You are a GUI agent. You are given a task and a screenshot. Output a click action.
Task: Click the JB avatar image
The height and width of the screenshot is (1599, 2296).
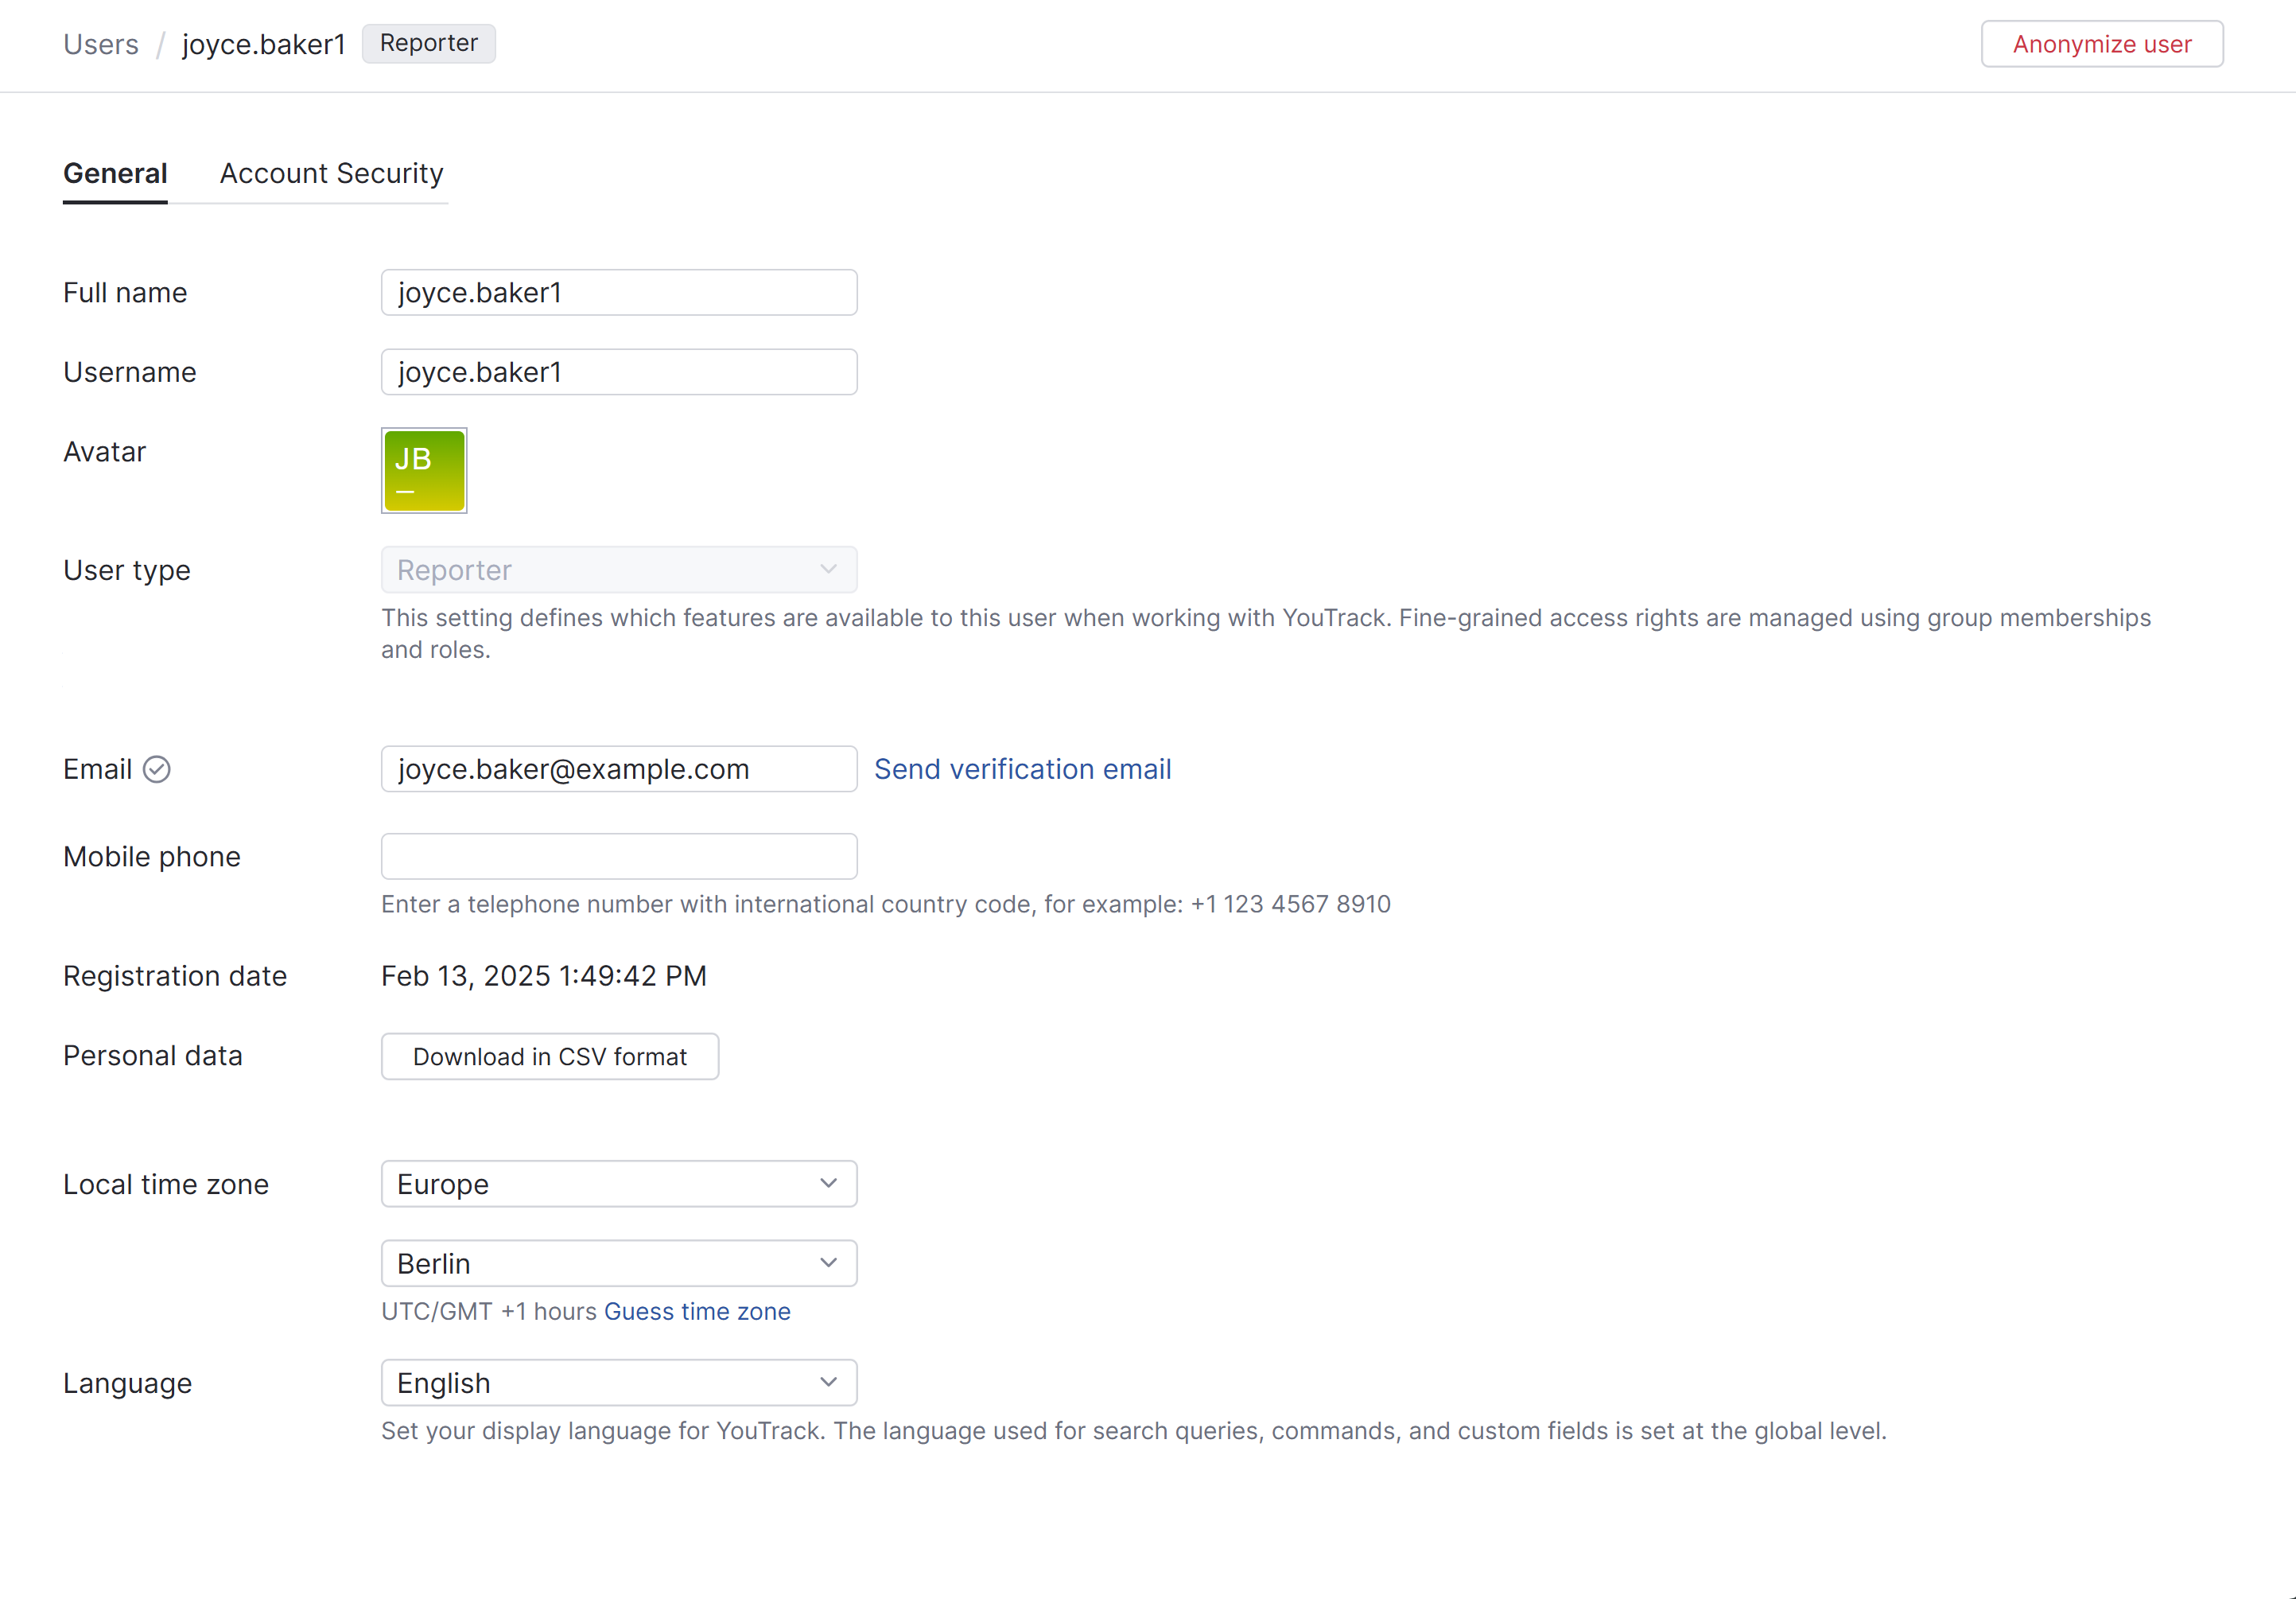click(x=424, y=471)
